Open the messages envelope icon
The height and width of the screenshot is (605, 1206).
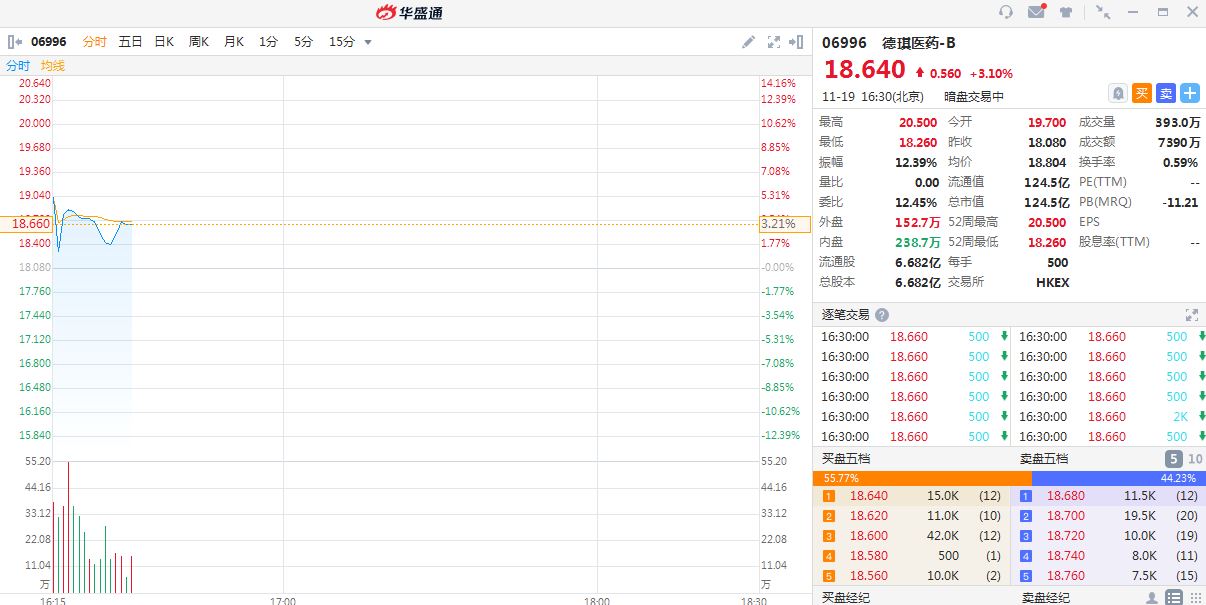[x=1036, y=12]
